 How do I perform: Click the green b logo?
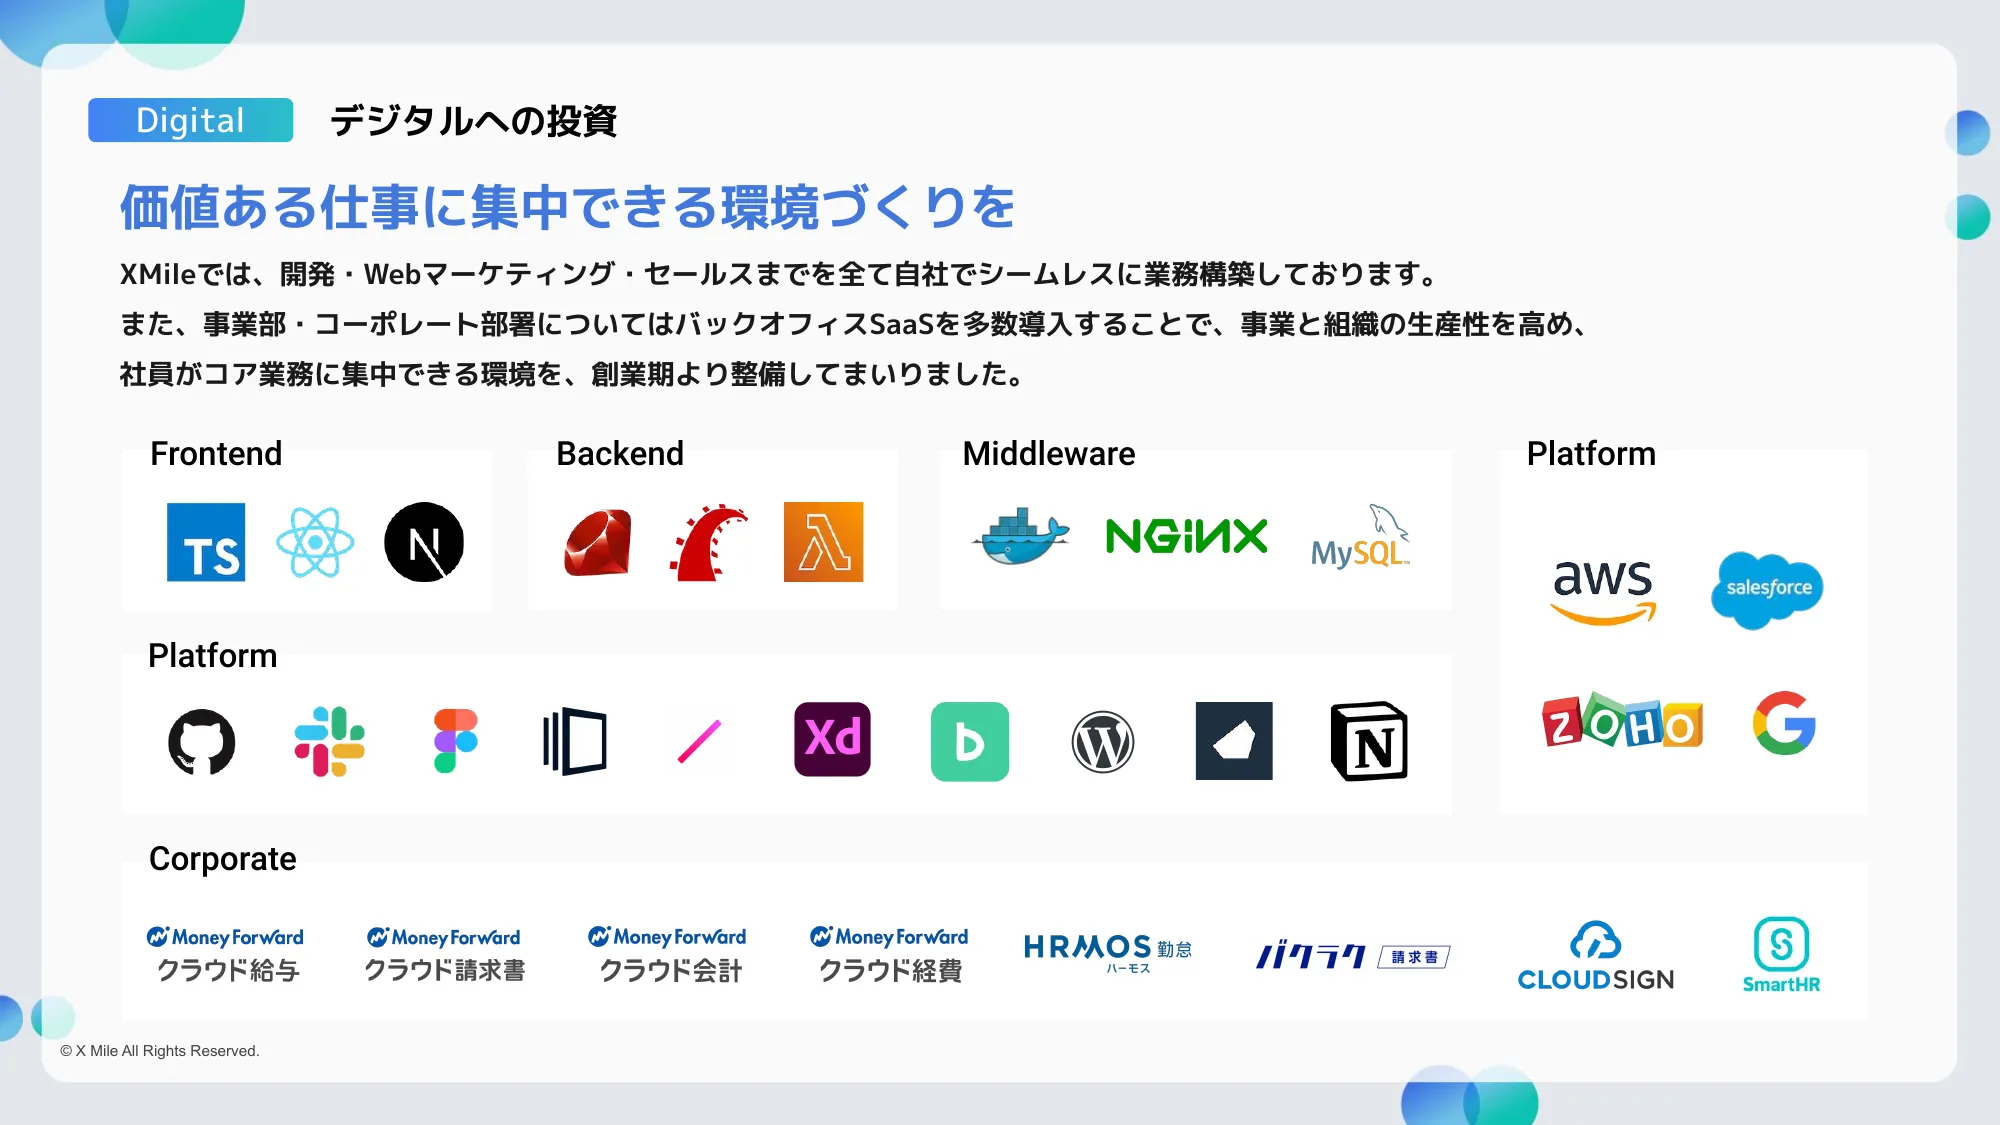(970, 742)
